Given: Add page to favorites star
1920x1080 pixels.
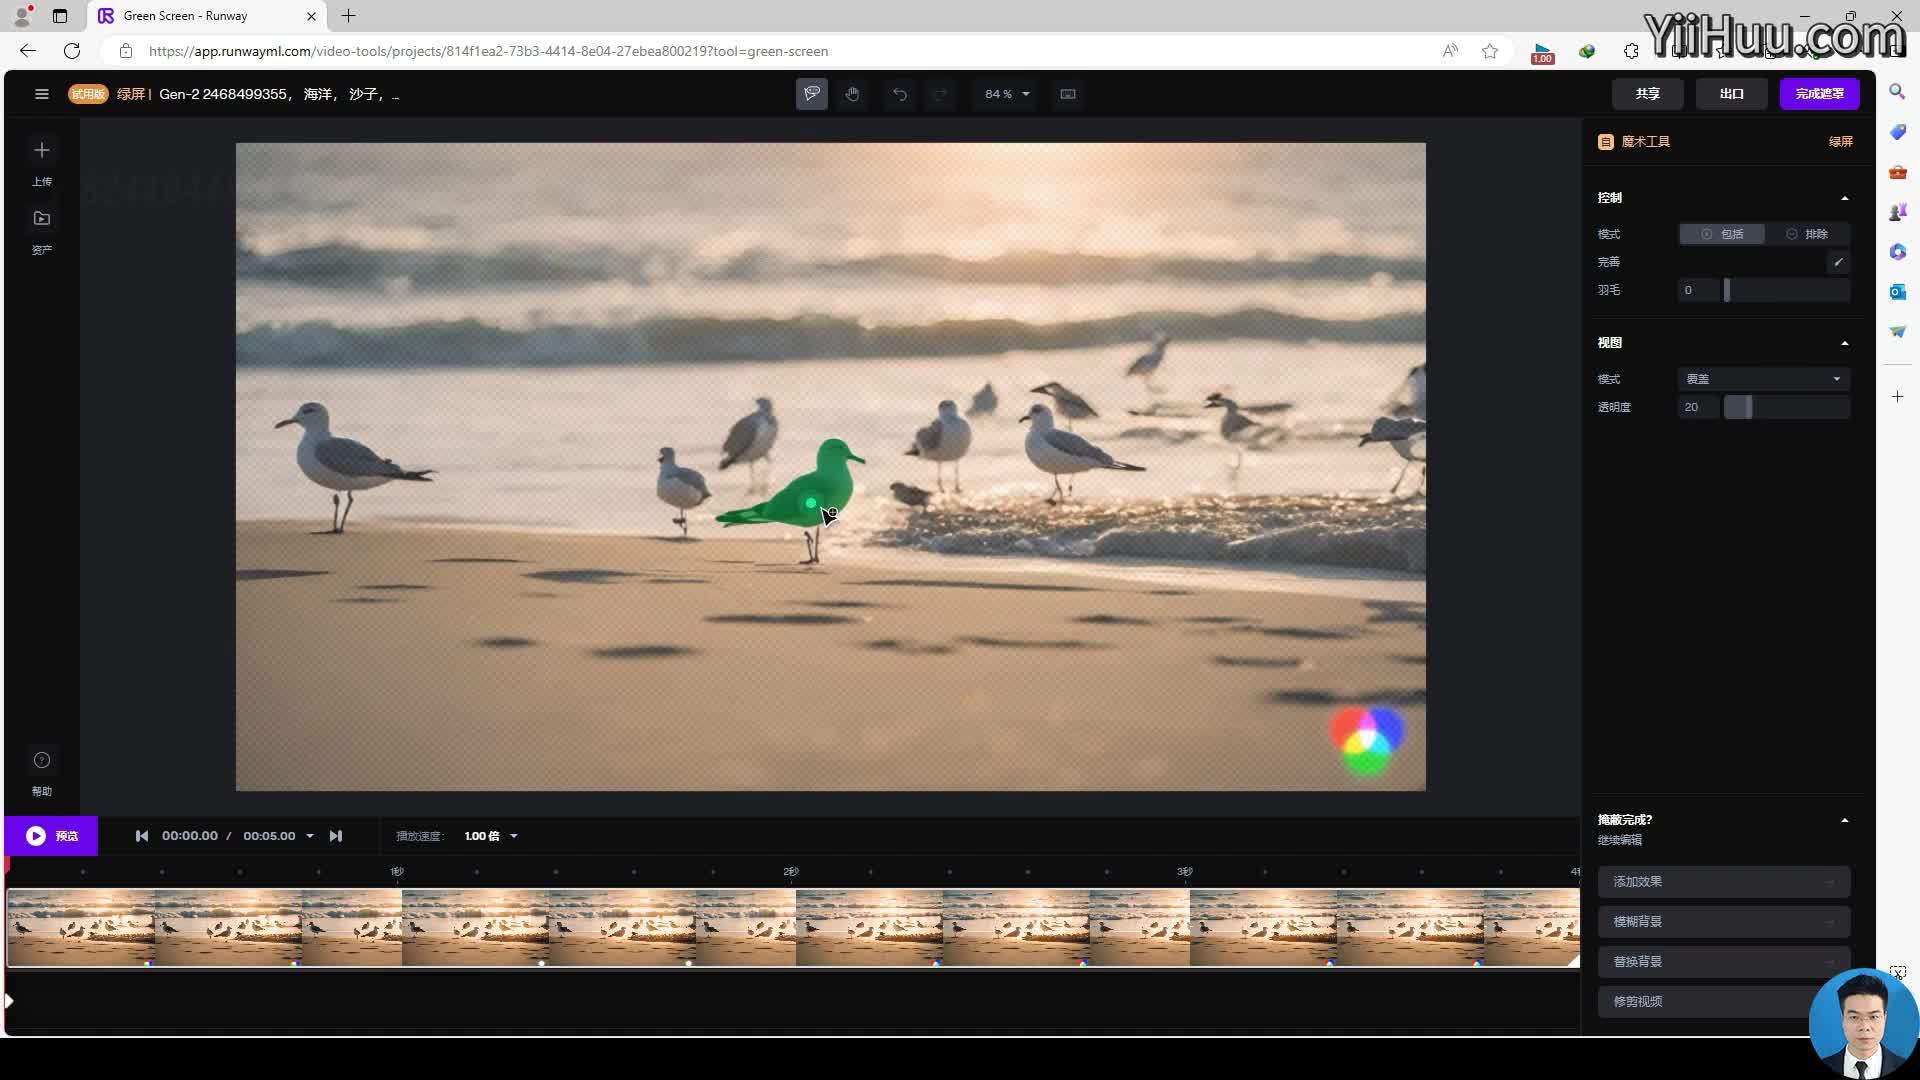Looking at the screenshot, I should 1490,51.
